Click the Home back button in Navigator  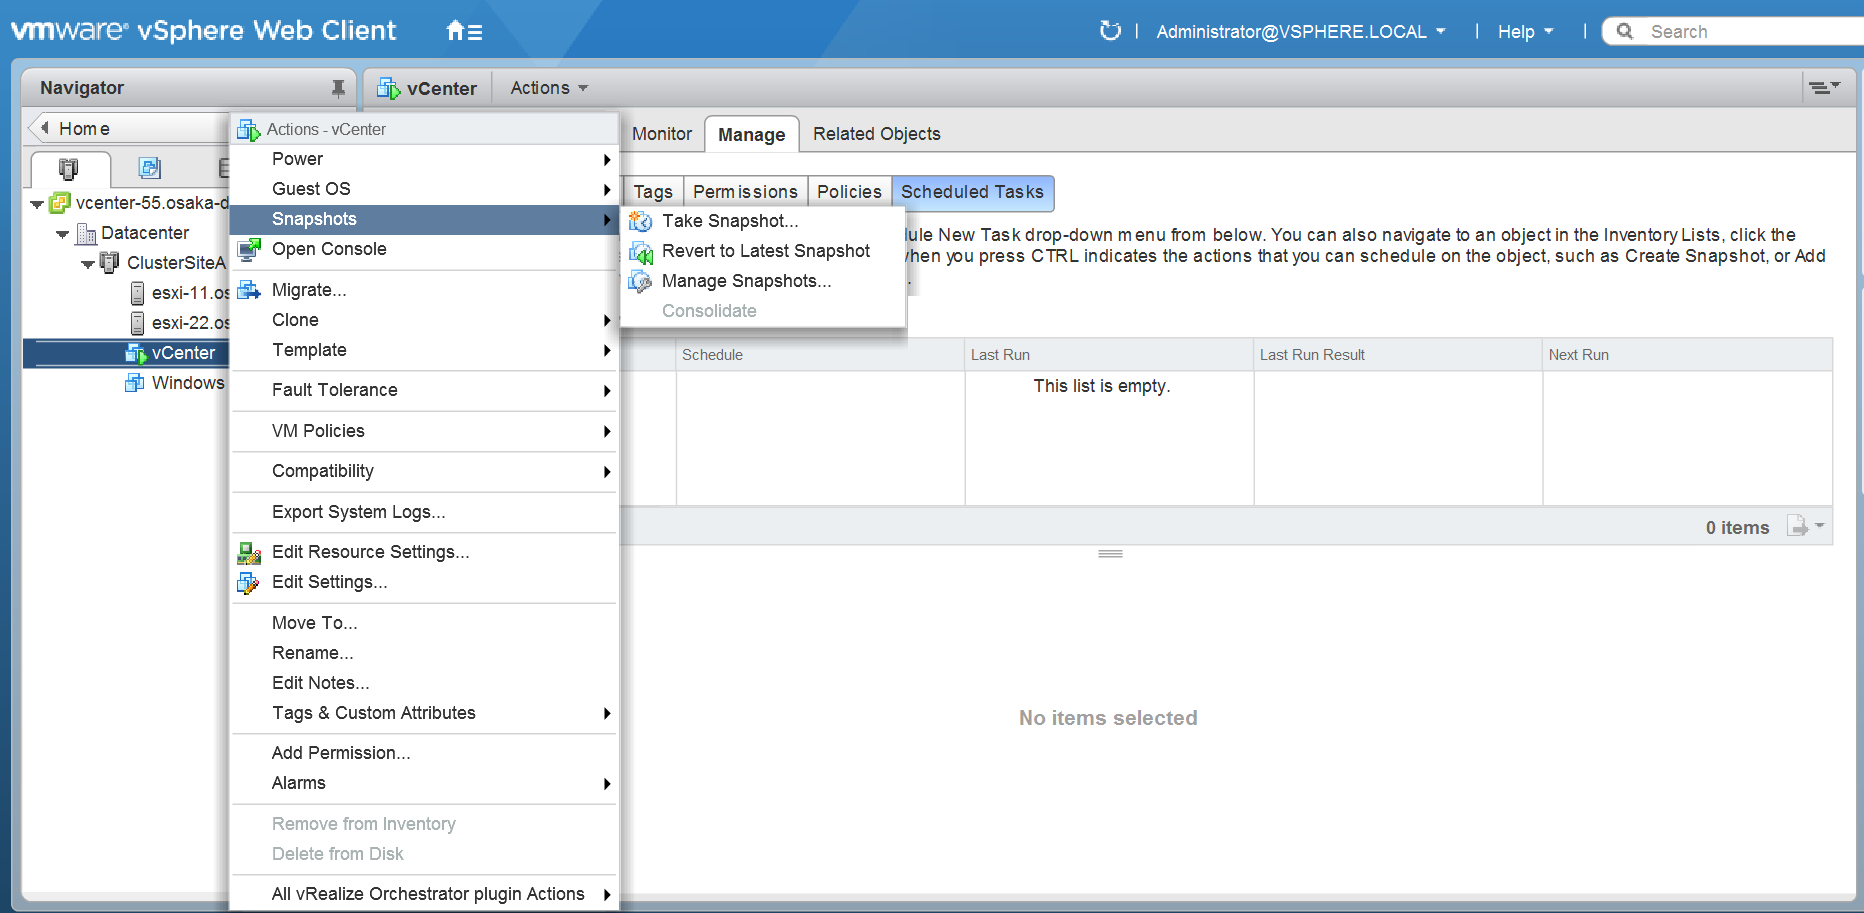(x=75, y=129)
